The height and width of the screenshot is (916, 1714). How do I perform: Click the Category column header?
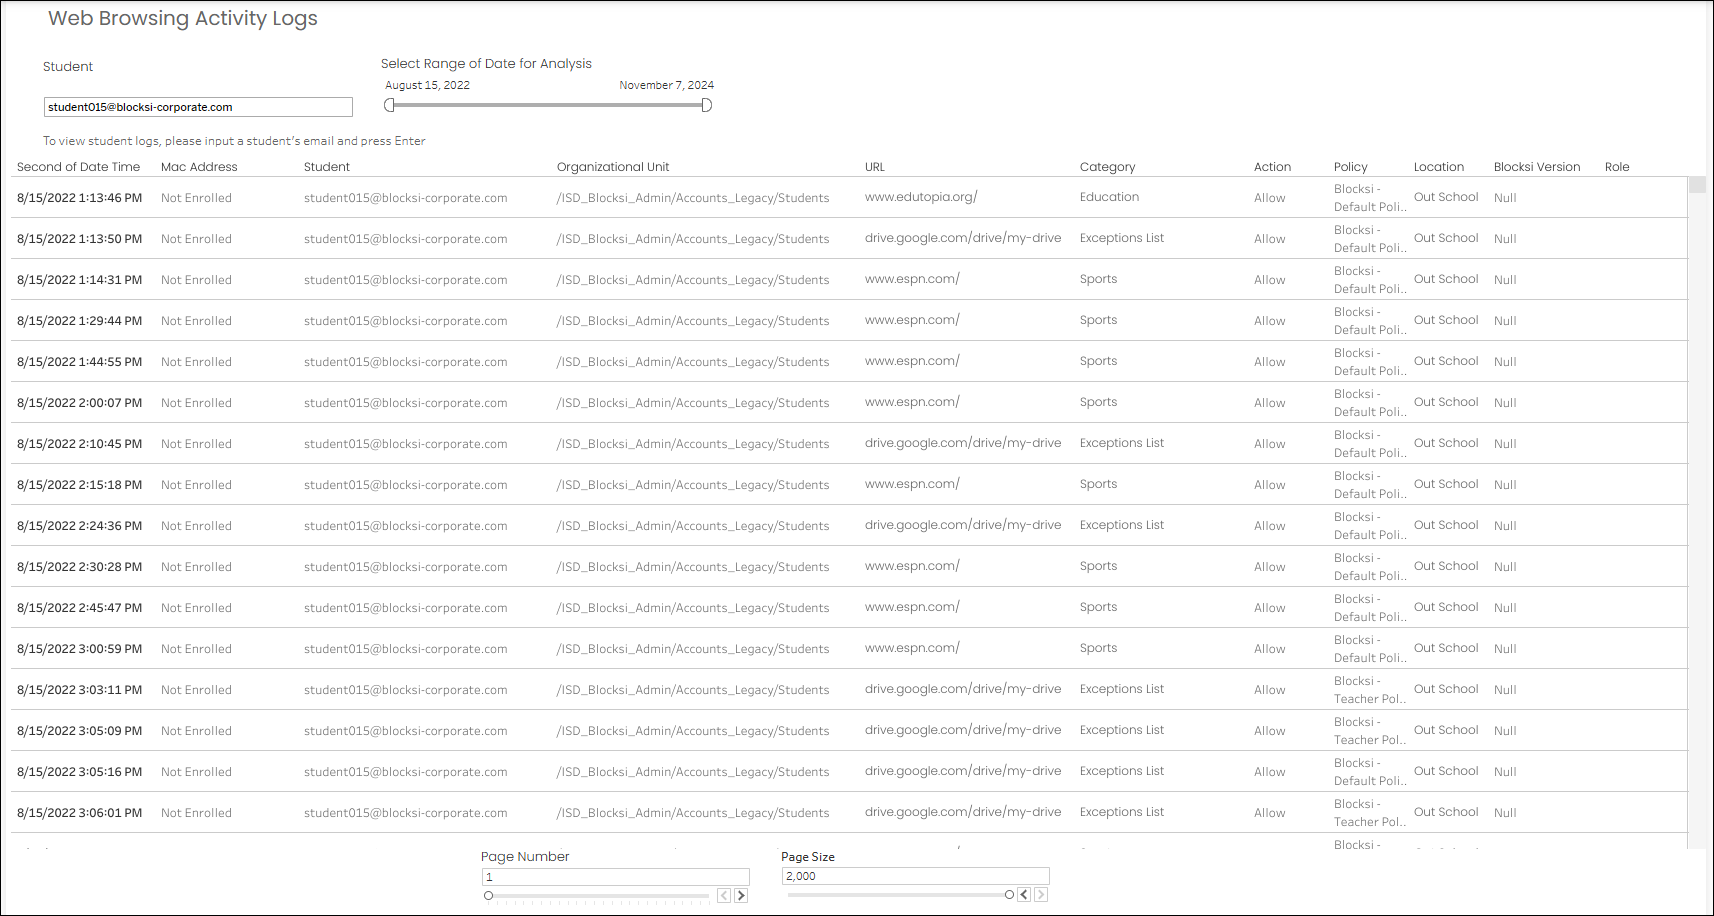[1107, 167]
